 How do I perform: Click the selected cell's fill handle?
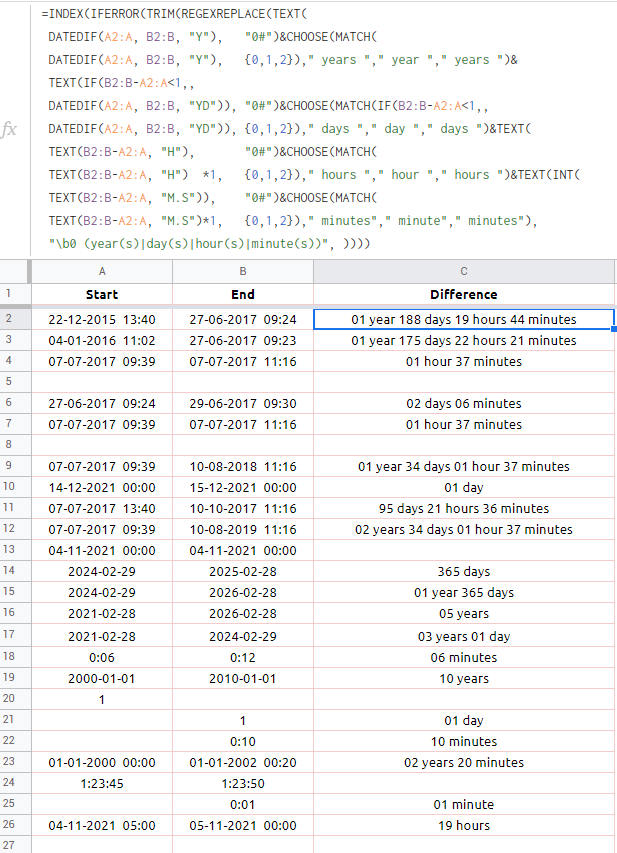[614, 329]
